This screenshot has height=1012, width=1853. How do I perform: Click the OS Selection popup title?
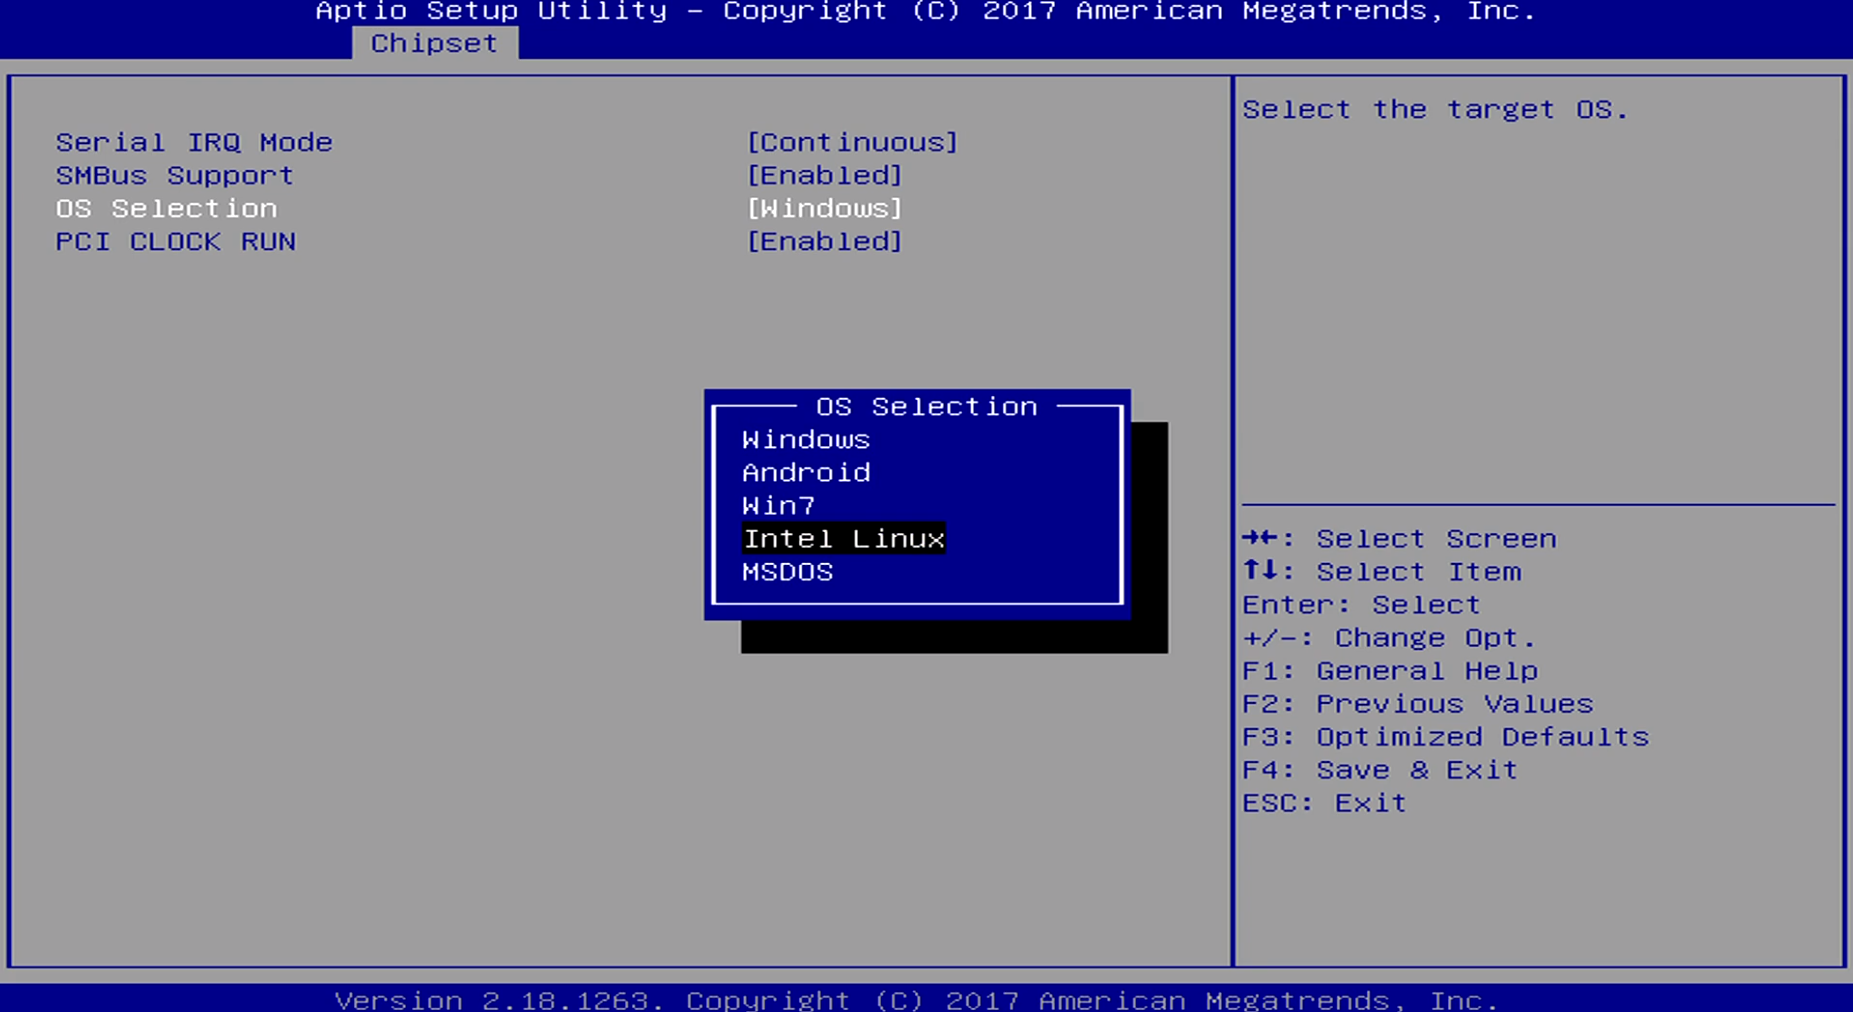pos(926,406)
